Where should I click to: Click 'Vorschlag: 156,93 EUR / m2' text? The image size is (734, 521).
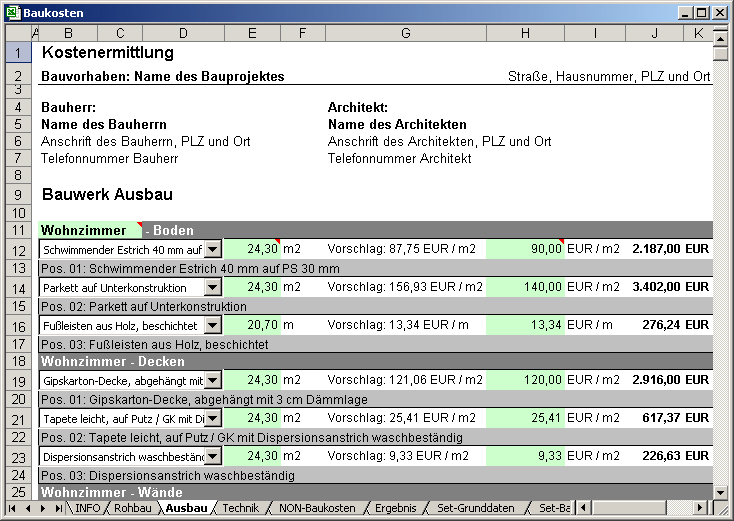(405, 287)
